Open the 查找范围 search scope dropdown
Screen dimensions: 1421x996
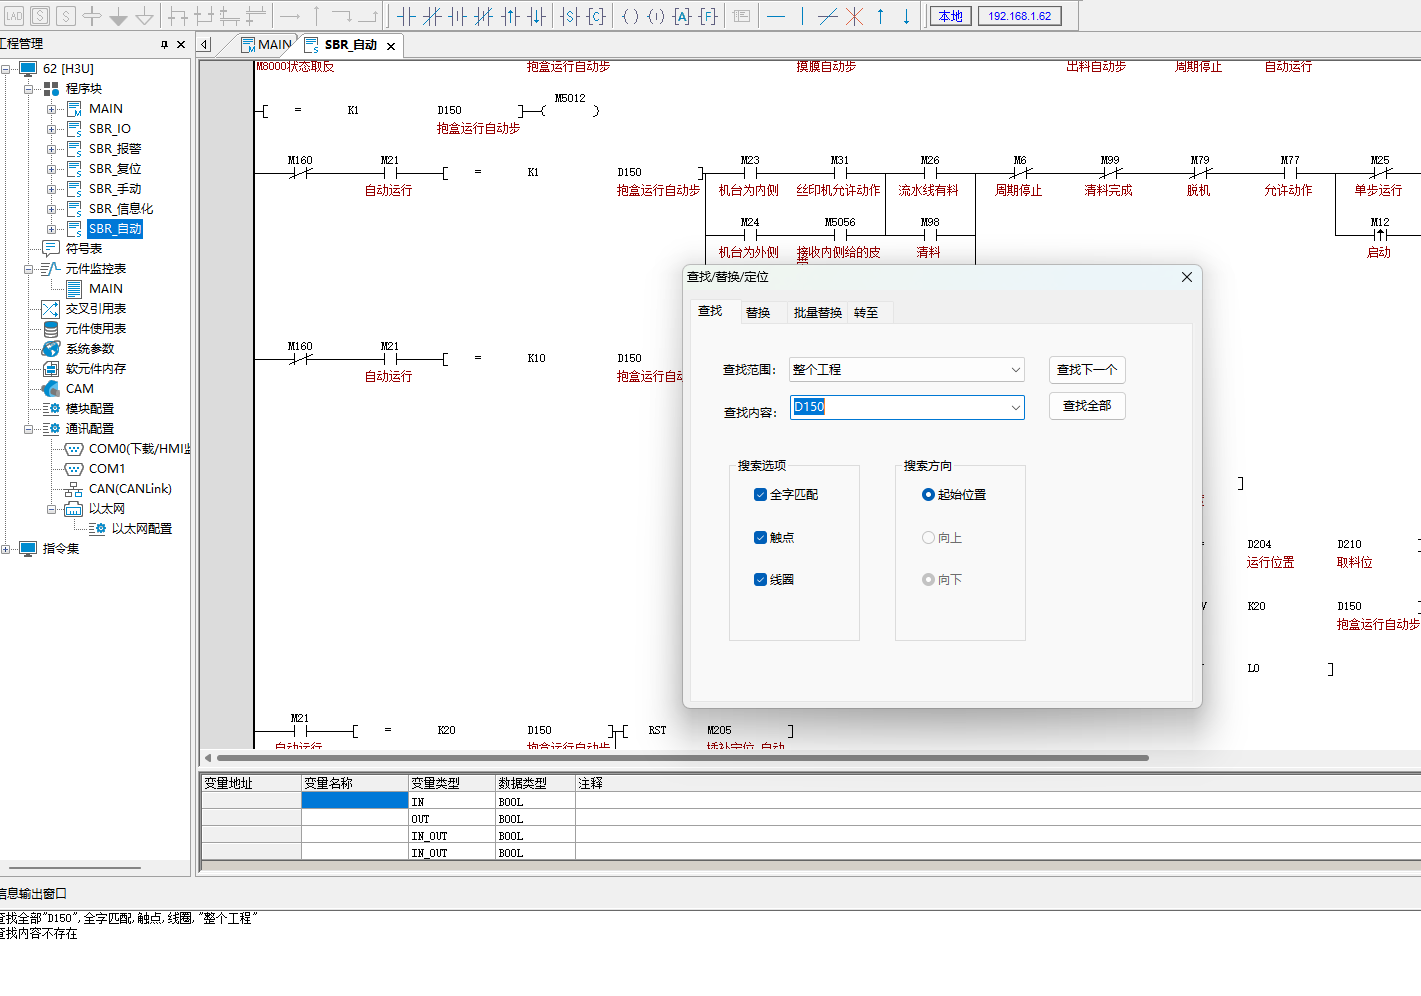click(1015, 370)
